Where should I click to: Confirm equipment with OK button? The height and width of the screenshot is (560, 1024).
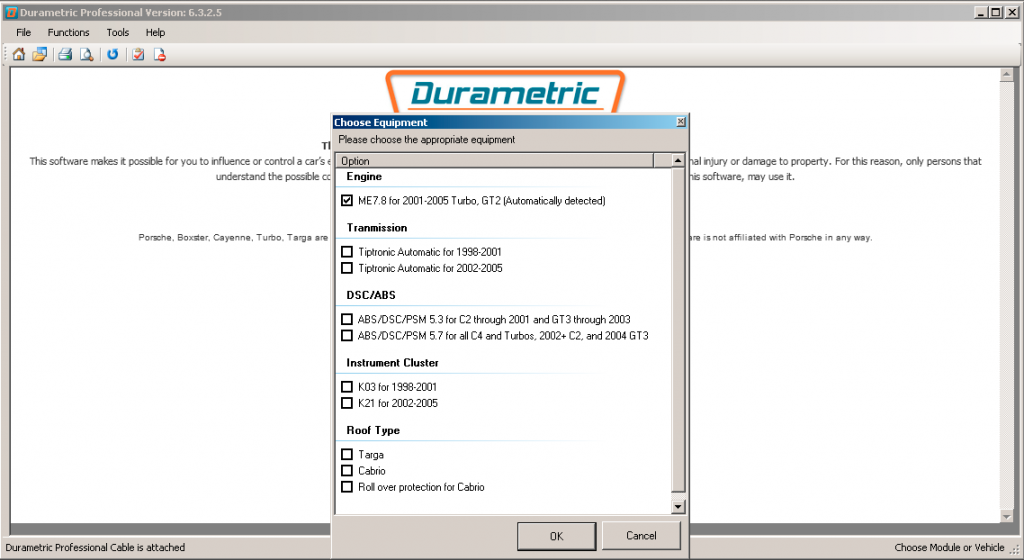coord(556,536)
